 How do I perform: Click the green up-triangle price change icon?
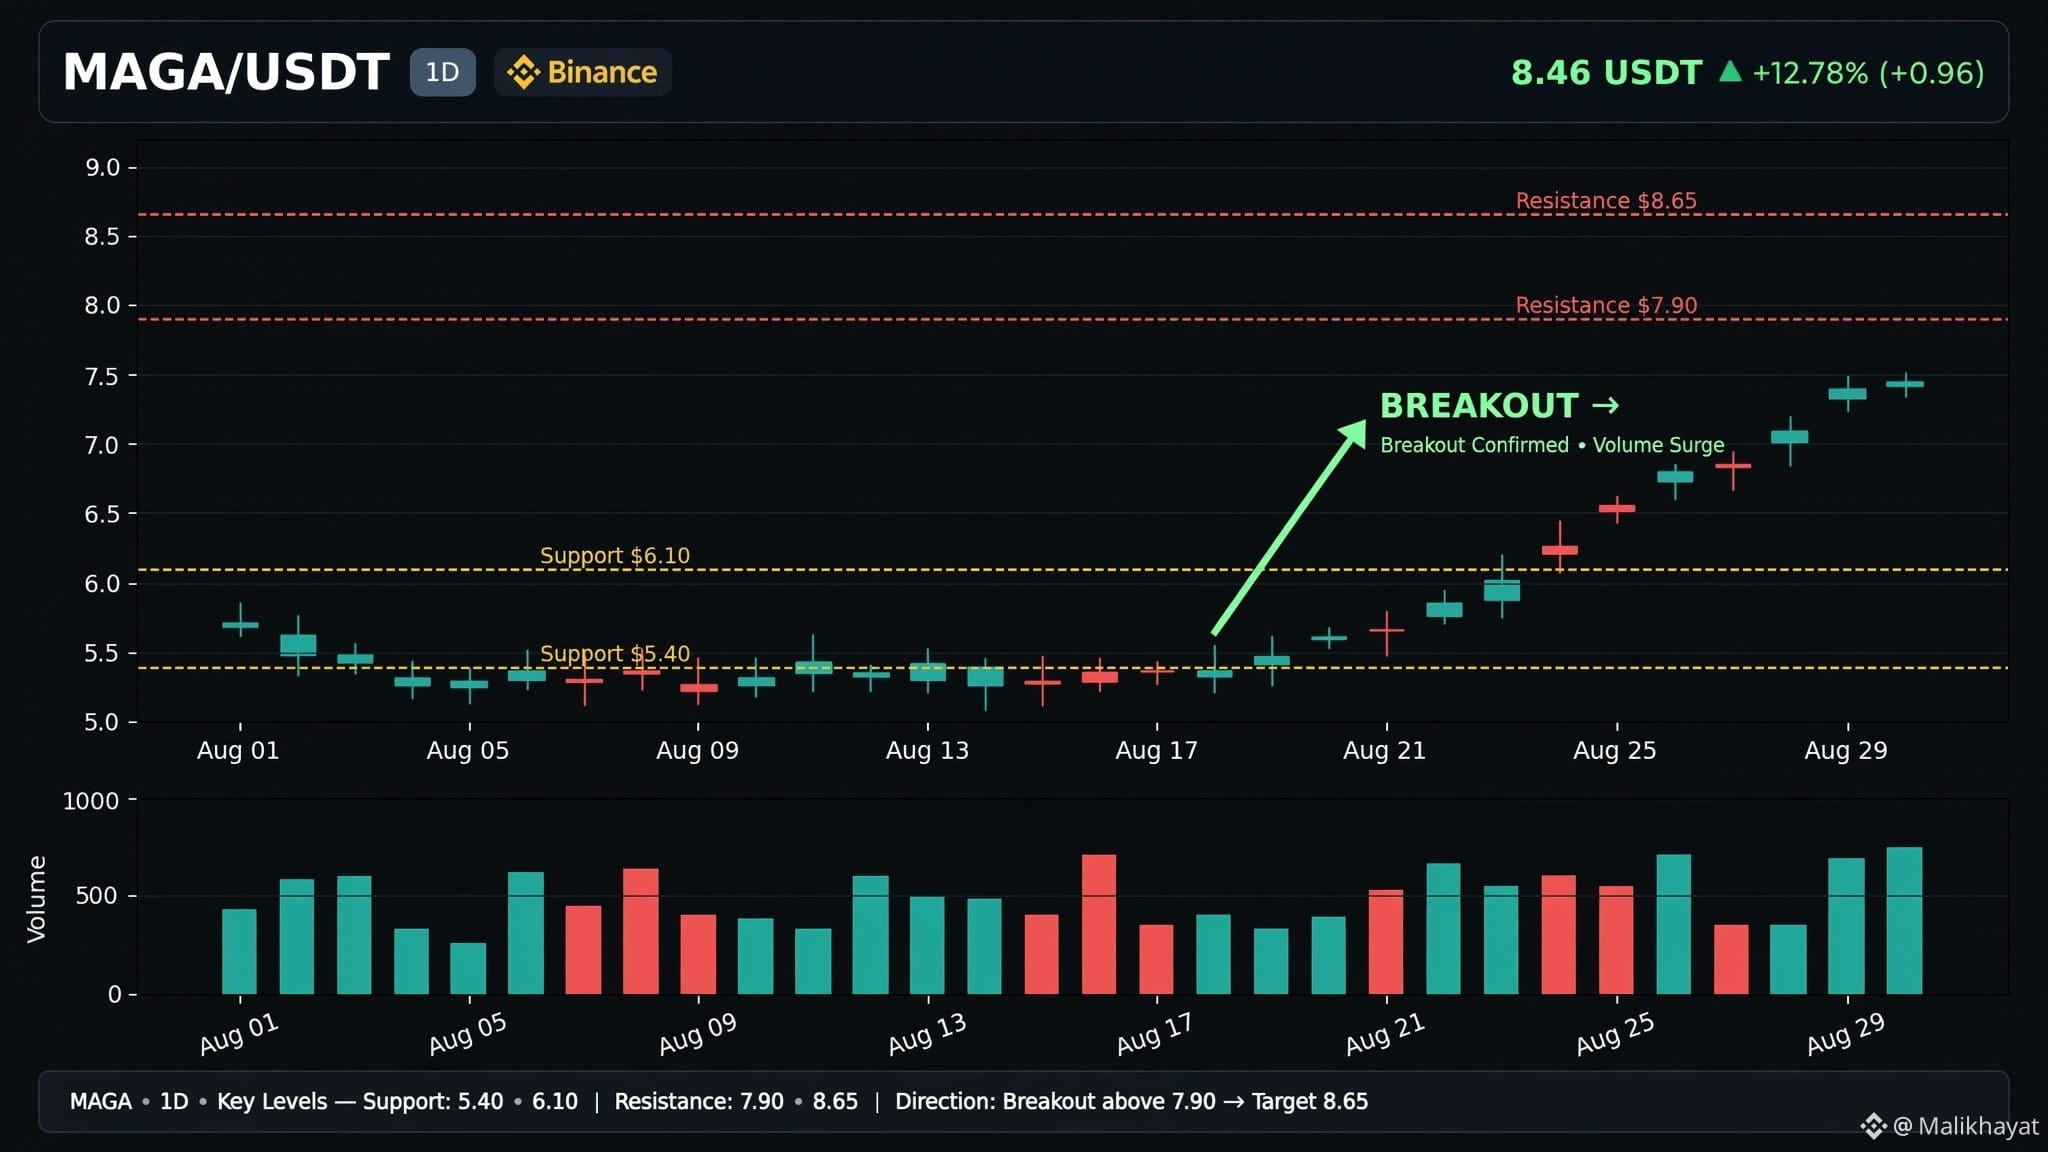tap(1730, 71)
